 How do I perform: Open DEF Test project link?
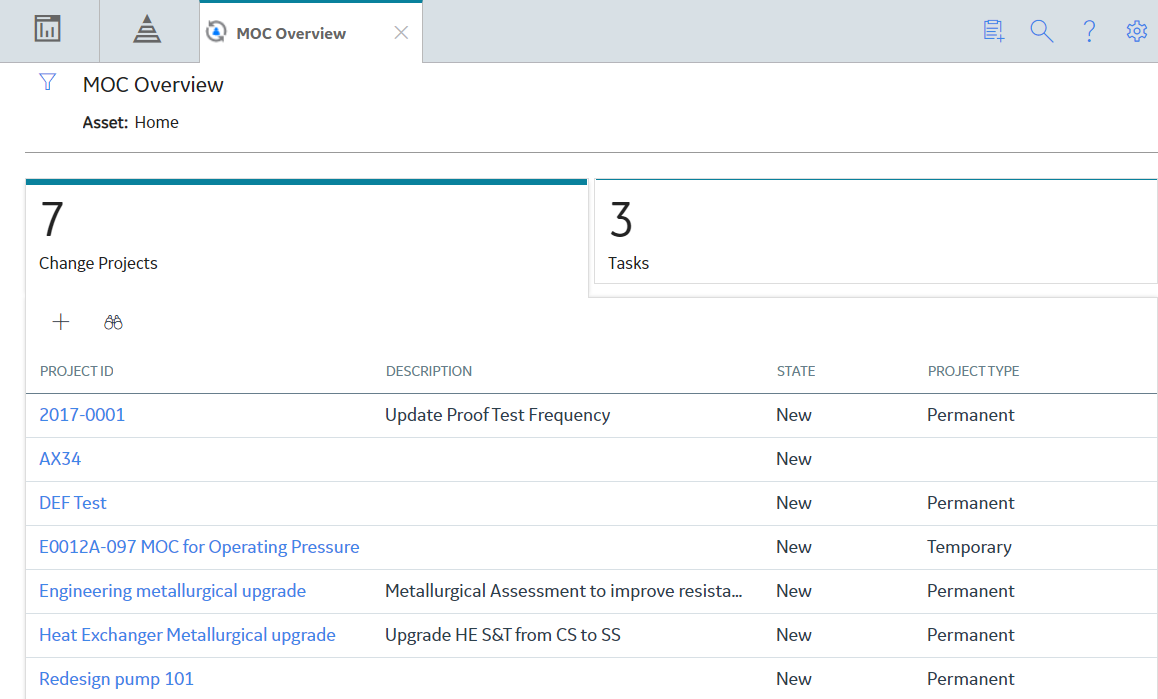(x=72, y=502)
